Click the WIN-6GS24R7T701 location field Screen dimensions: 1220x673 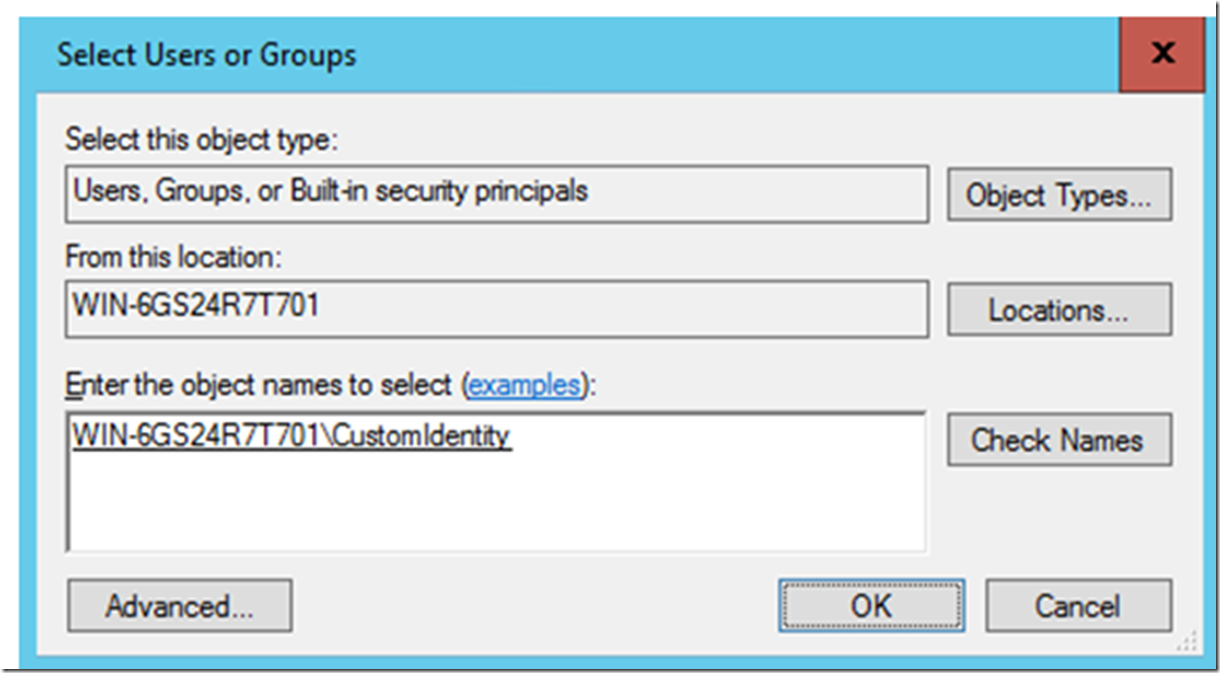[498, 310]
